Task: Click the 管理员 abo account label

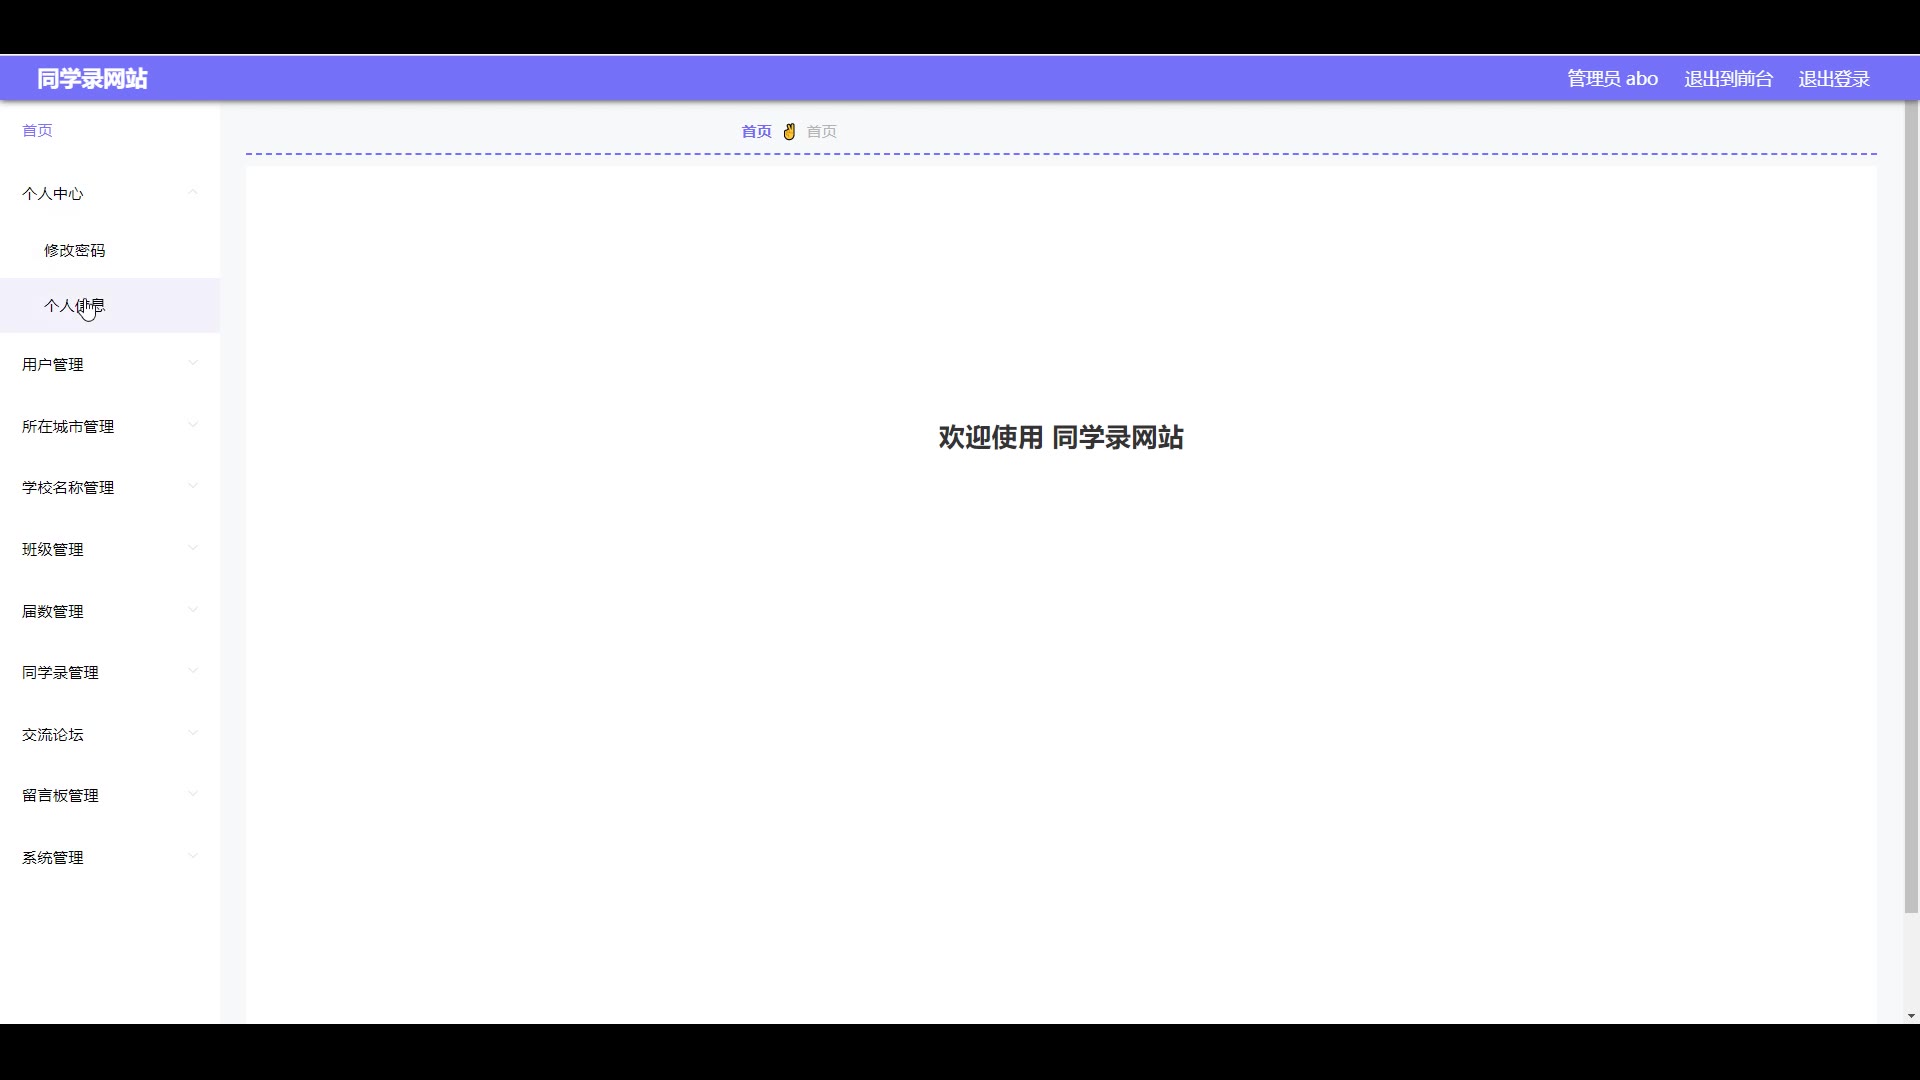Action: [1612, 79]
